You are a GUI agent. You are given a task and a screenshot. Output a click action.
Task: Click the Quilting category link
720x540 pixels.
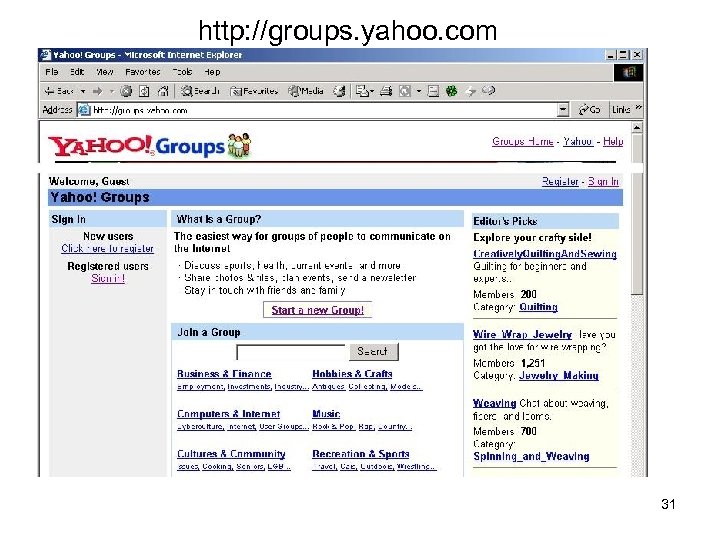pos(538,307)
